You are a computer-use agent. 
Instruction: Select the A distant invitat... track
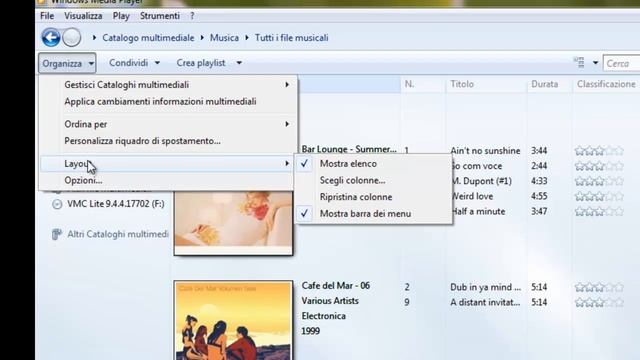click(485, 302)
